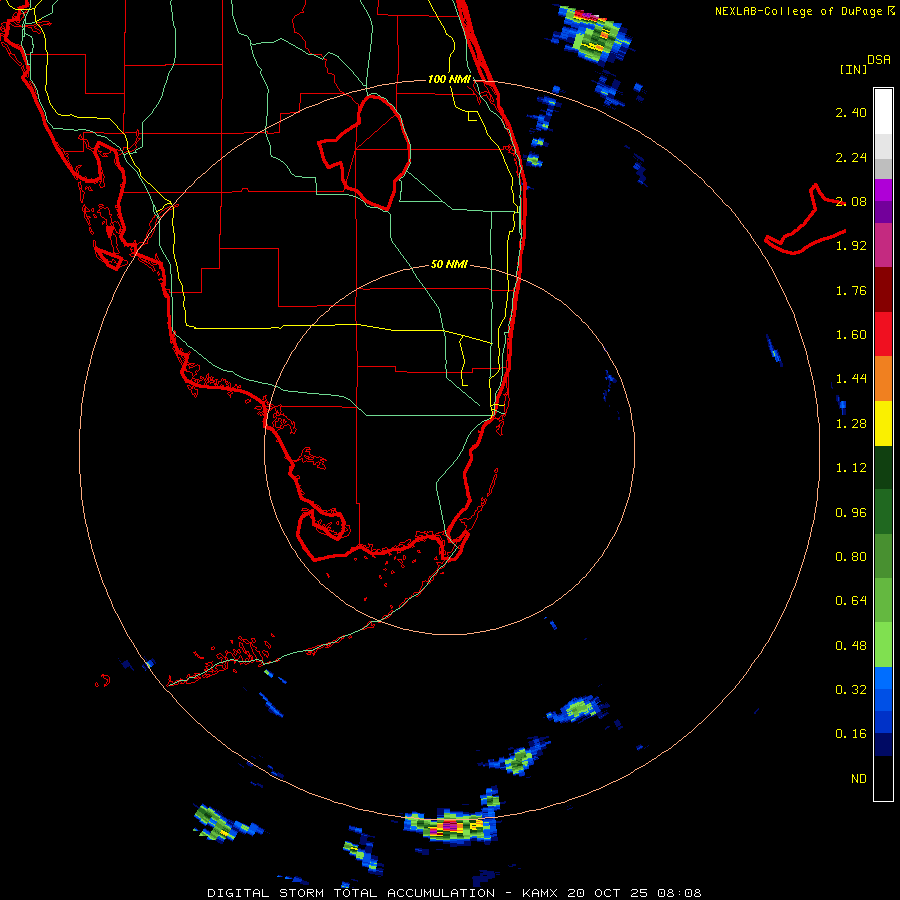This screenshot has width=900, height=900.
Task: Pick the dark navy legend swatch
Action: 883,745
